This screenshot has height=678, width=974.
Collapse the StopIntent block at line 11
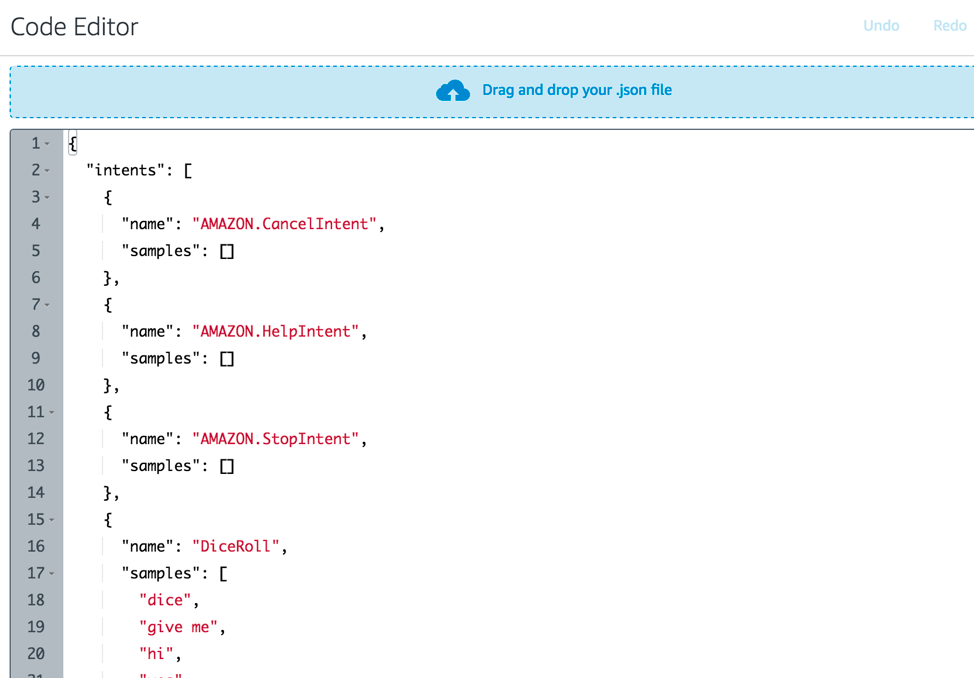point(51,412)
